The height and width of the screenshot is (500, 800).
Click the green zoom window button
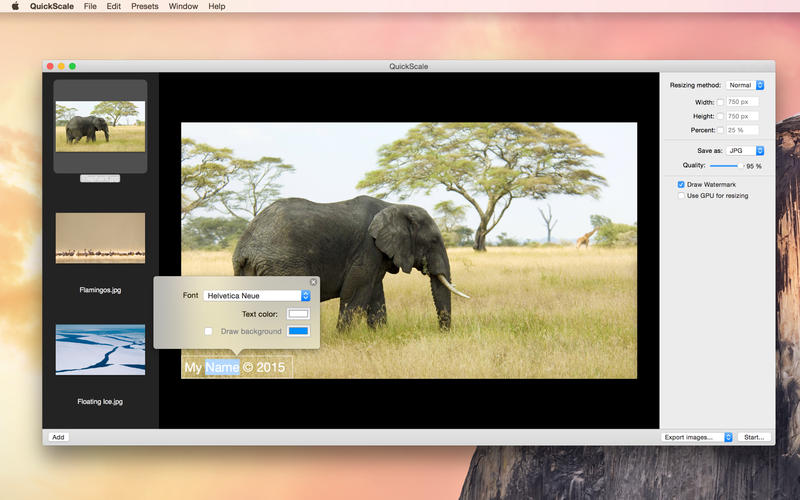point(72,66)
